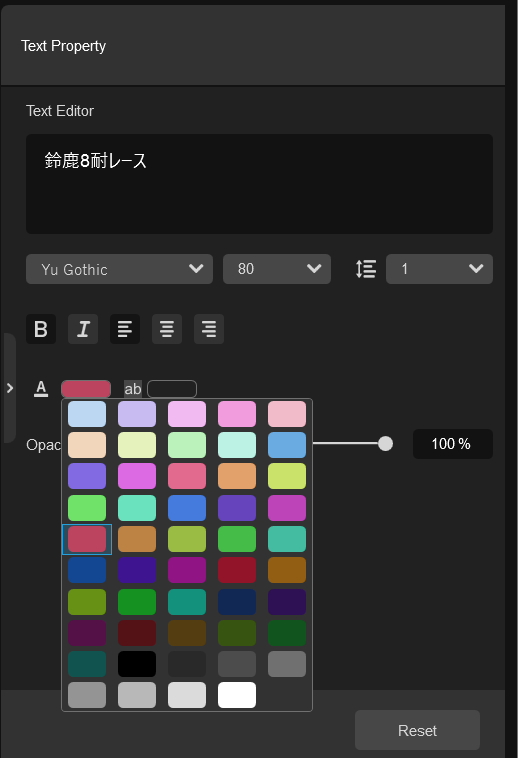The width and height of the screenshot is (518, 758).
Task: Click the Reset button
Action: click(x=417, y=730)
